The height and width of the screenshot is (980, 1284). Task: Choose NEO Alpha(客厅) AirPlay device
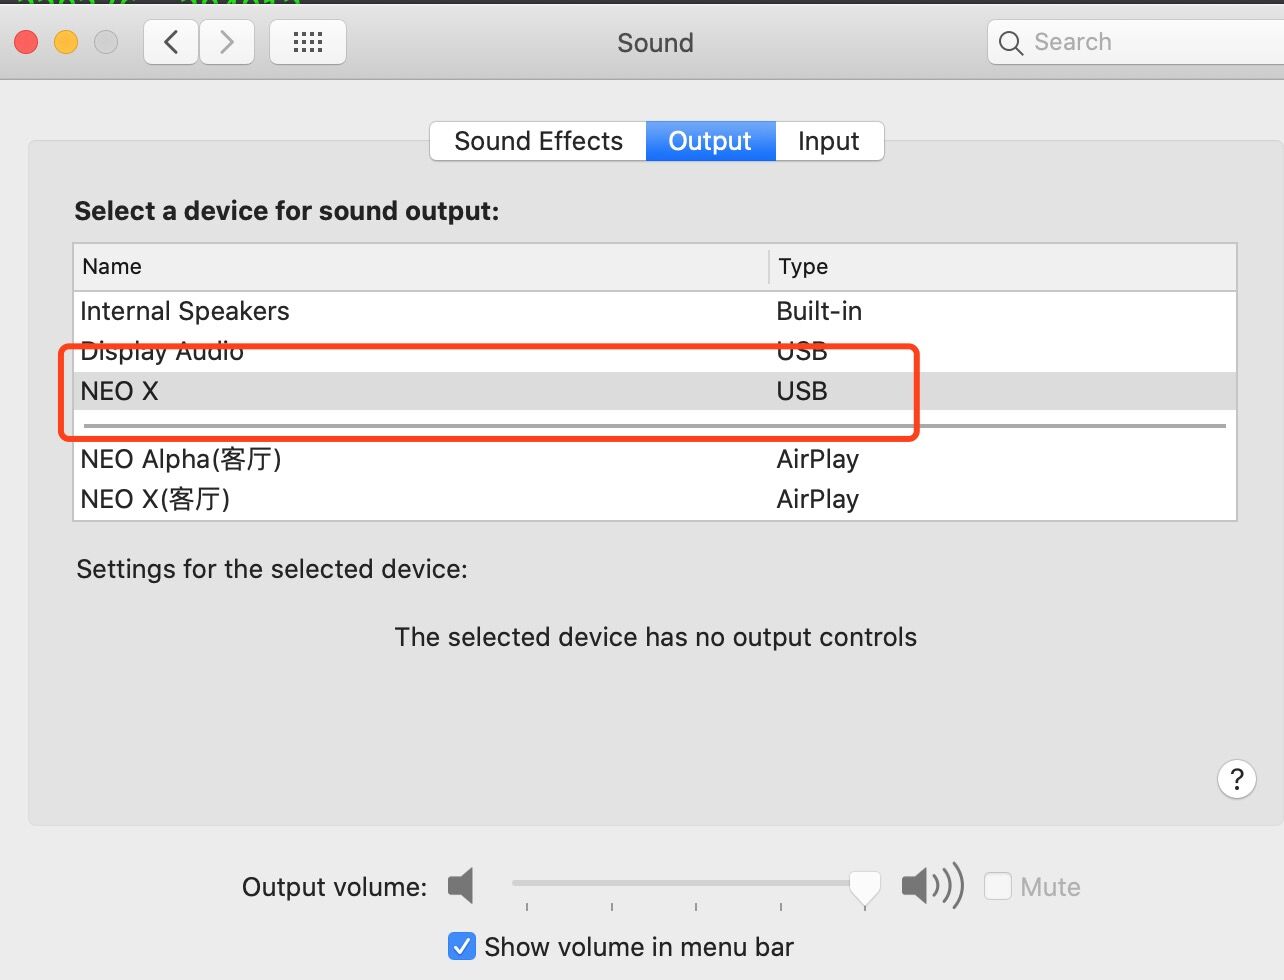pos(655,459)
